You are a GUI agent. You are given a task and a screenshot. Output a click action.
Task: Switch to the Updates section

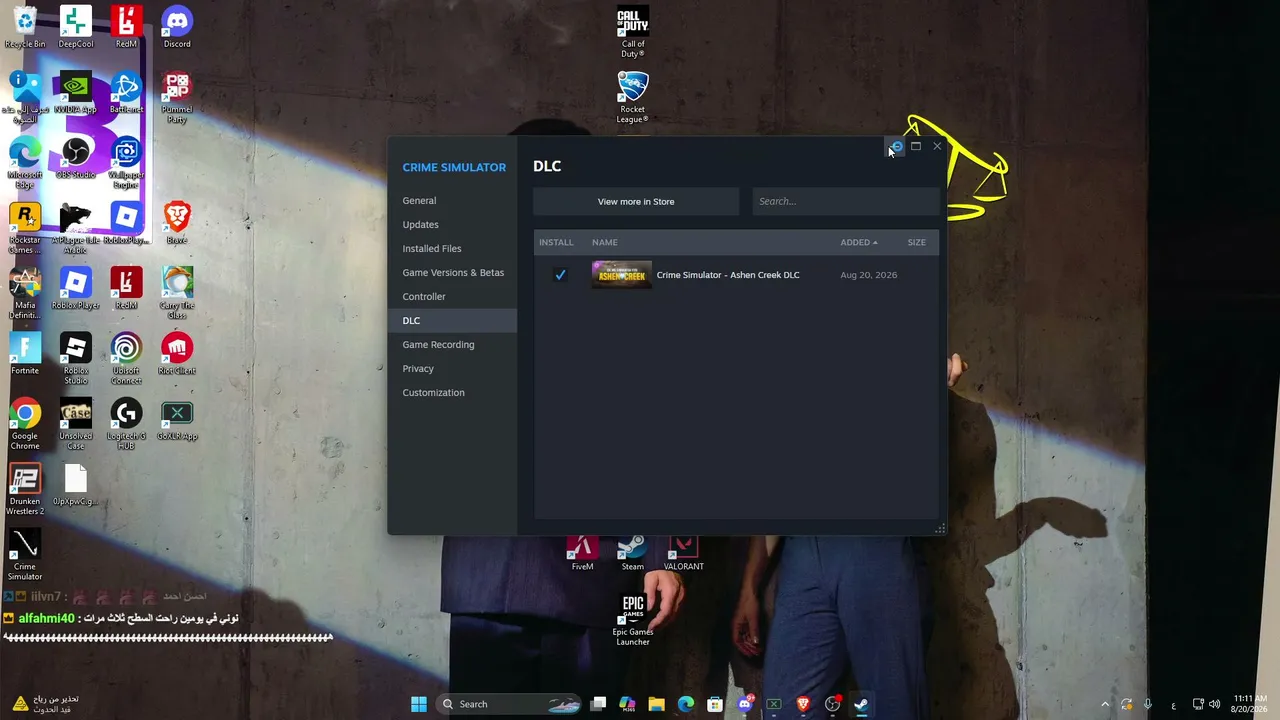point(420,224)
